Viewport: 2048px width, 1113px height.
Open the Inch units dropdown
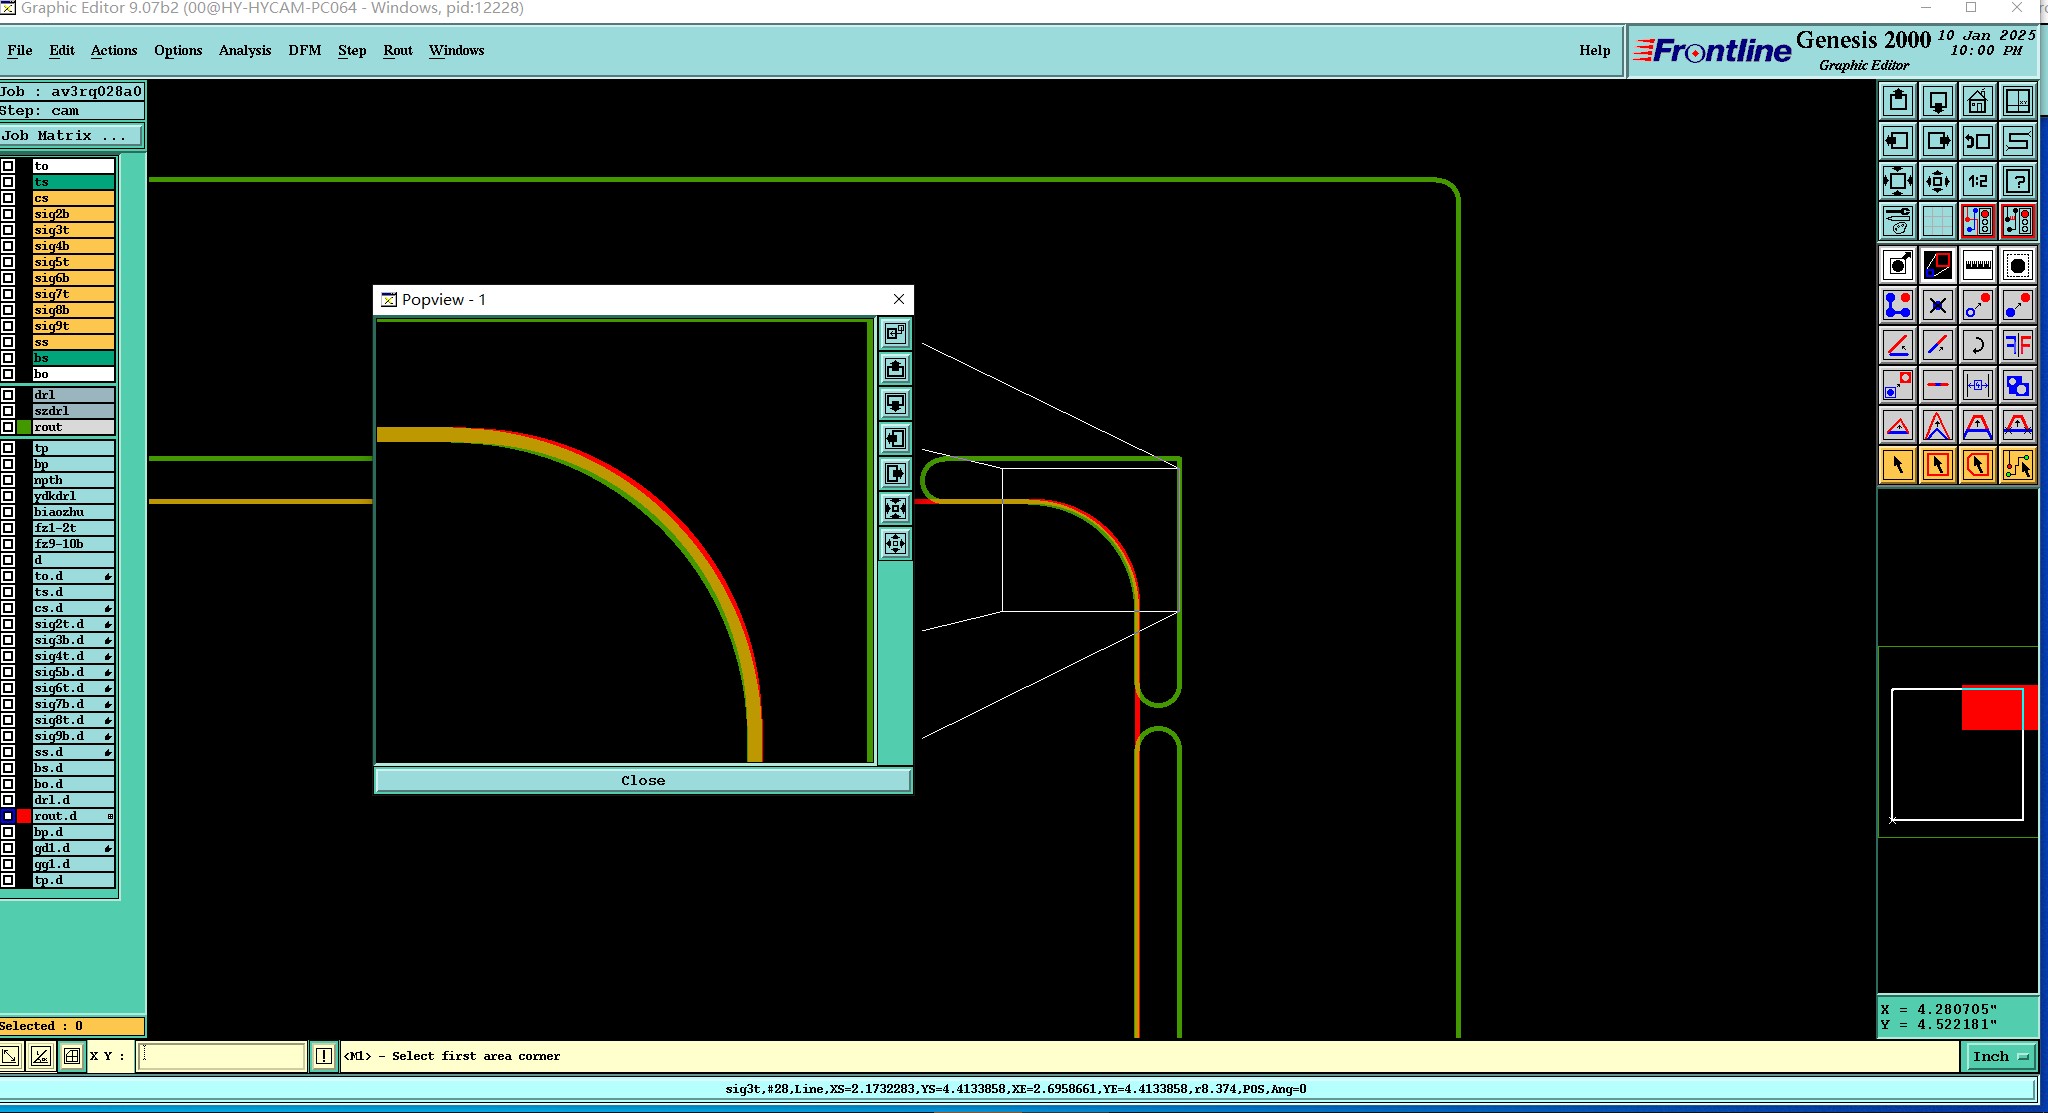pos(1999,1056)
